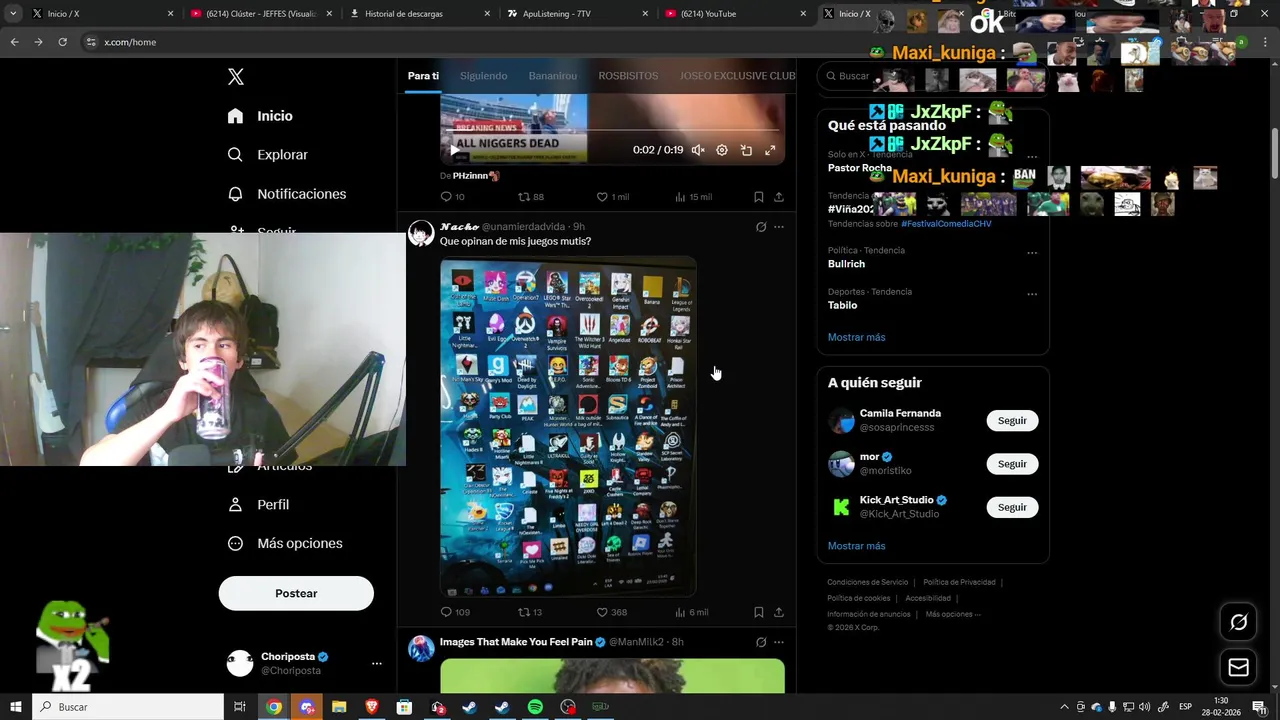This screenshot has height=720, width=1280.
Task: Open the Bullrich trend
Action: coord(846,264)
